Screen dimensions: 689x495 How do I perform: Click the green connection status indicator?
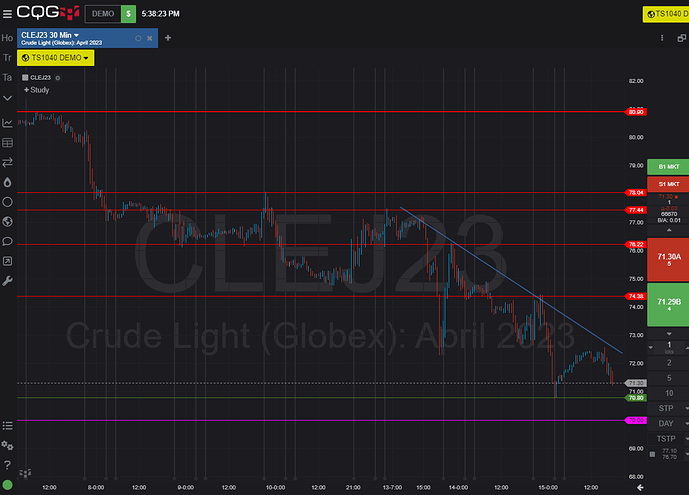point(7,485)
